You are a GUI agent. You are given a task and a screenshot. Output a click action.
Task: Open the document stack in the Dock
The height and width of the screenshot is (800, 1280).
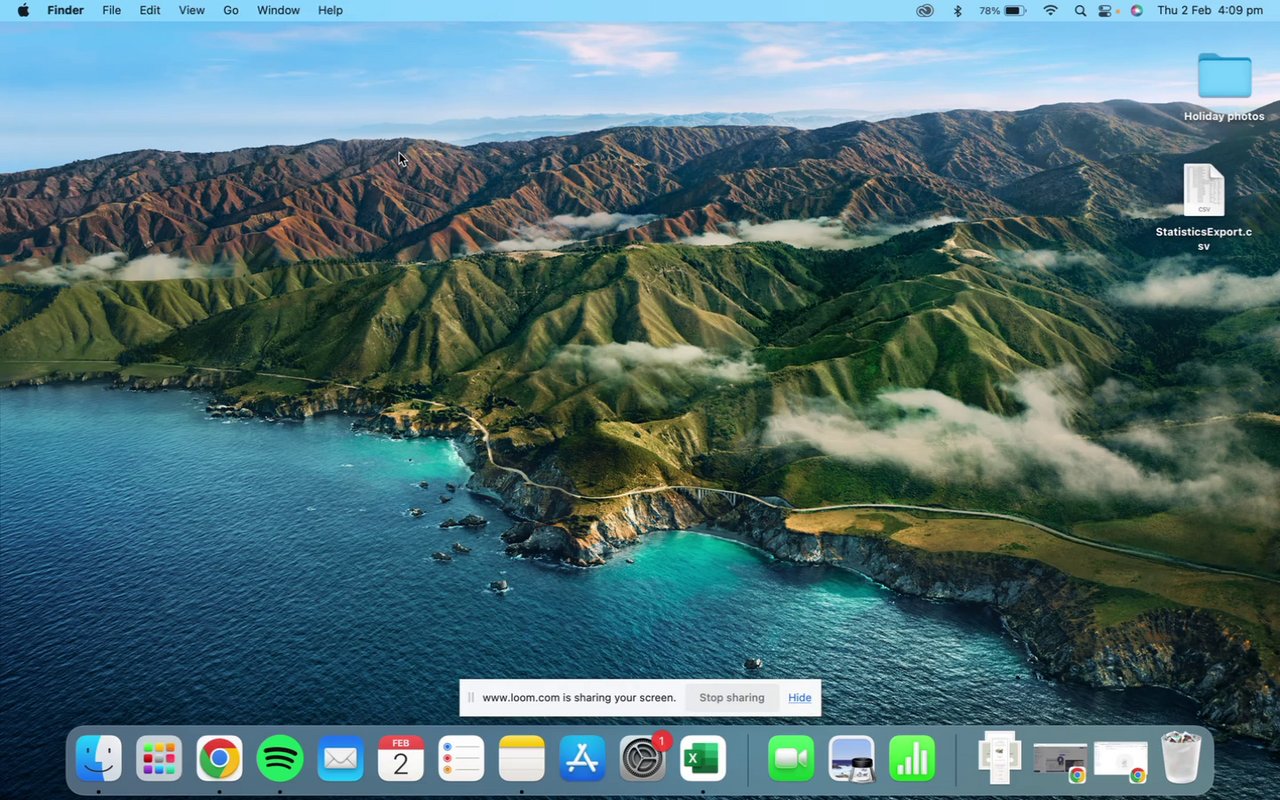click(x=999, y=758)
